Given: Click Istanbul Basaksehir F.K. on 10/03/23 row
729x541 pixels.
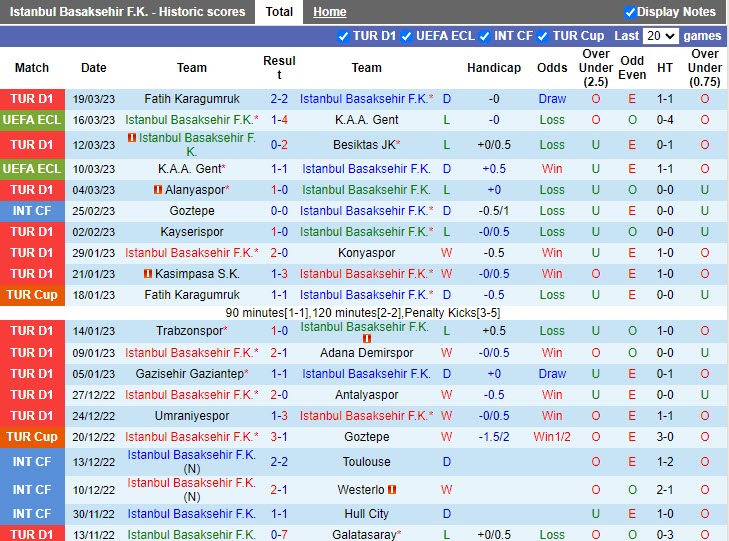Looking at the screenshot, I should coord(366,169).
